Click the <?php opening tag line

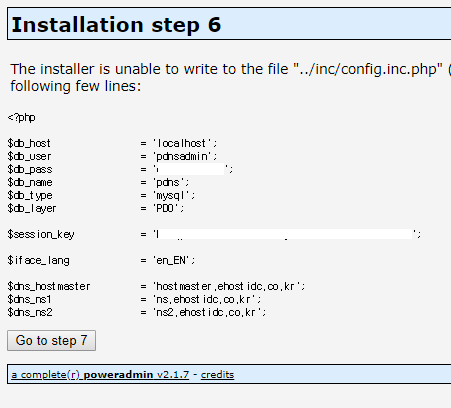click(22, 118)
